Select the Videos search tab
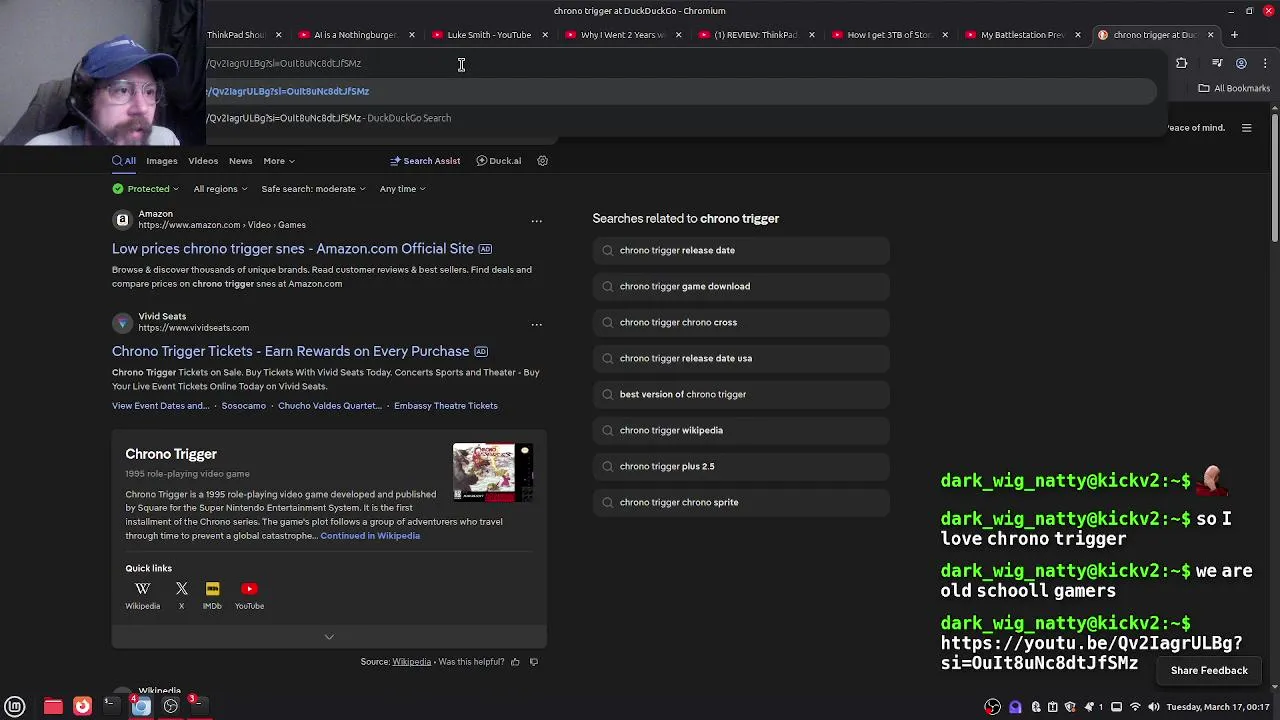The image size is (1280, 720). tap(202, 161)
